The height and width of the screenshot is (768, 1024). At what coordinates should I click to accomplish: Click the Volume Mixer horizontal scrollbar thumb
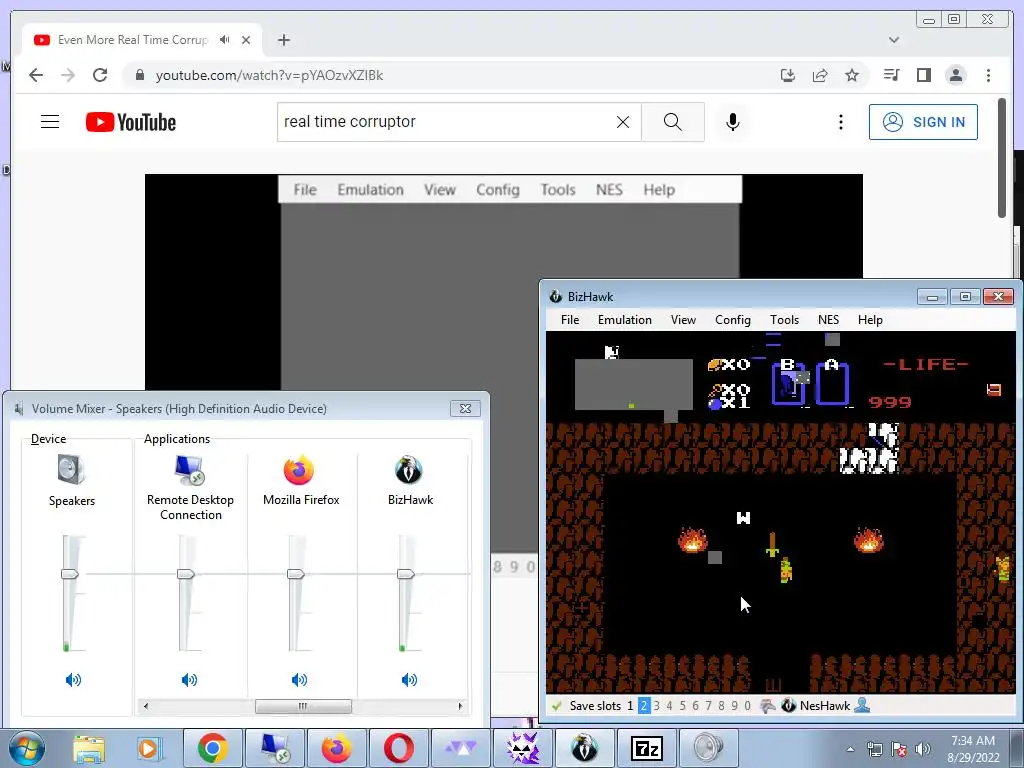tap(303, 706)
